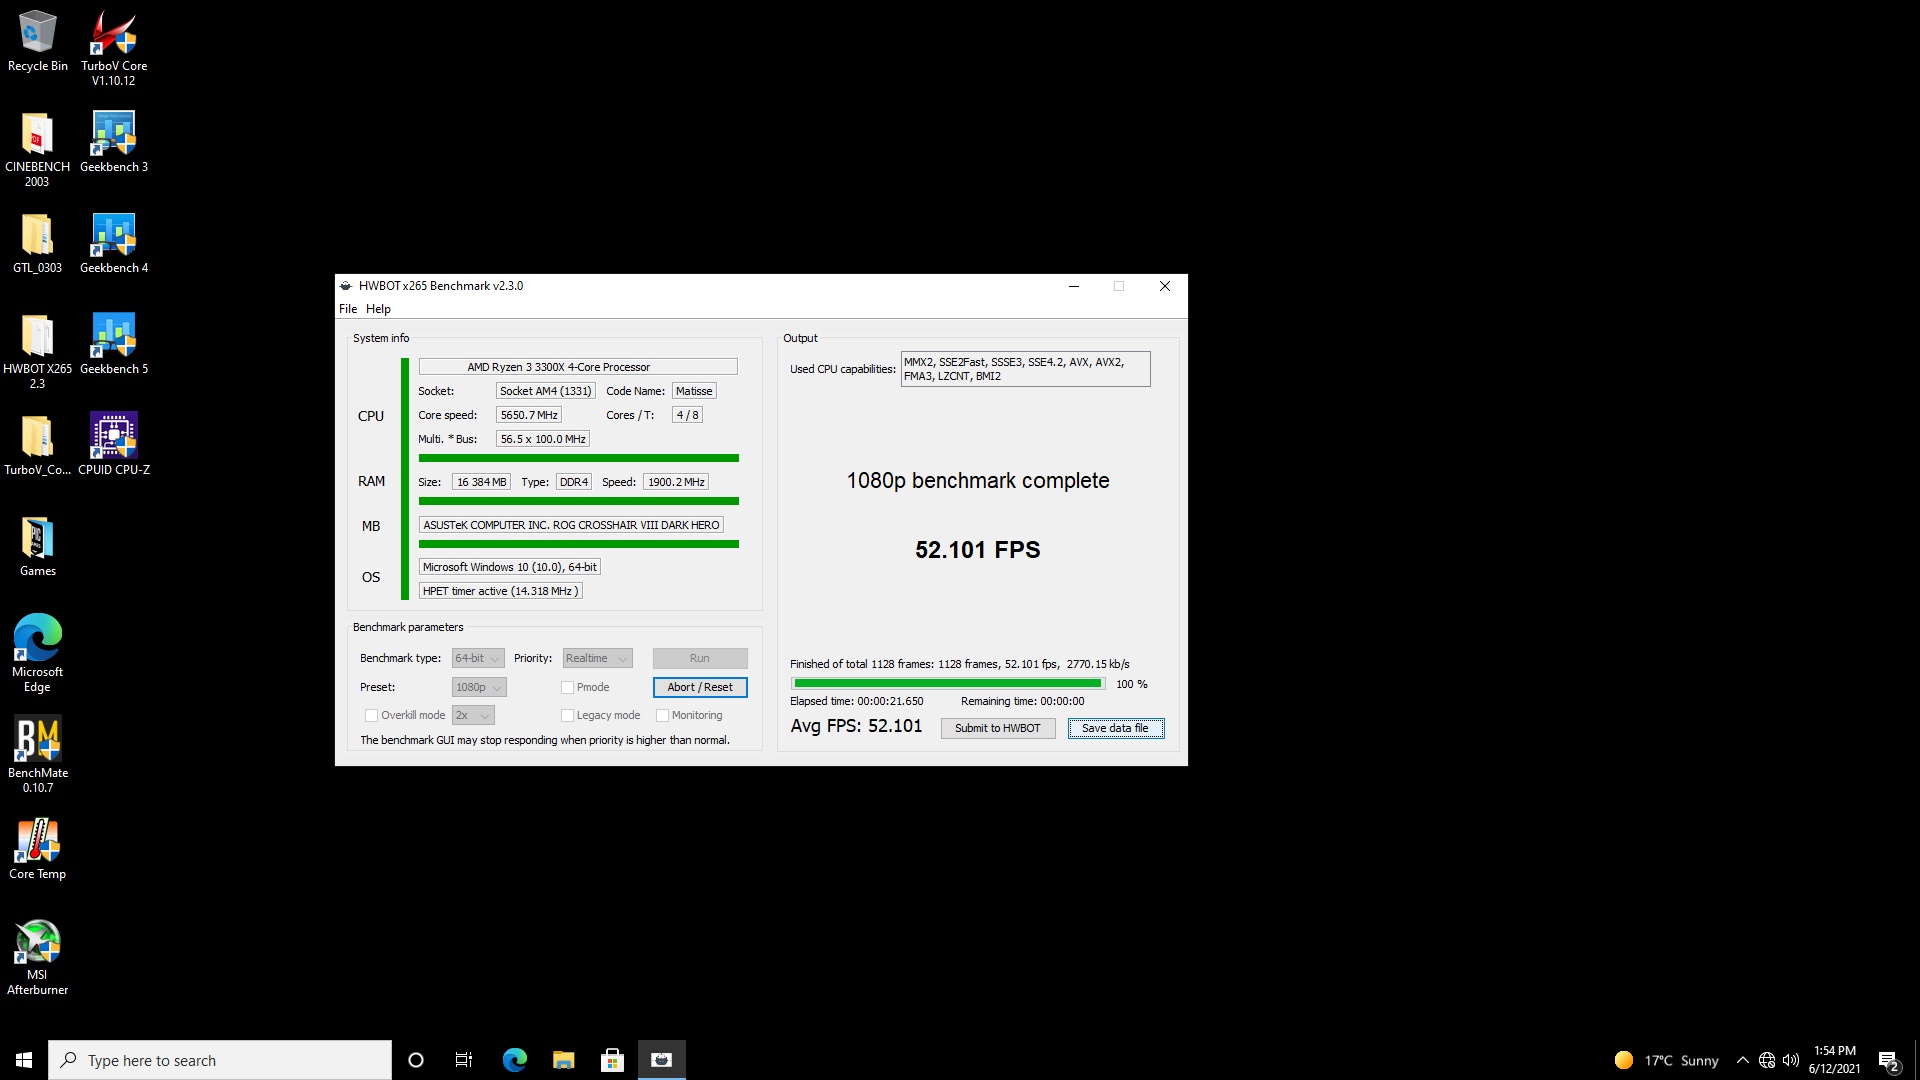Click the Core speed 5650.7 MHz field

tap(529, 415)
